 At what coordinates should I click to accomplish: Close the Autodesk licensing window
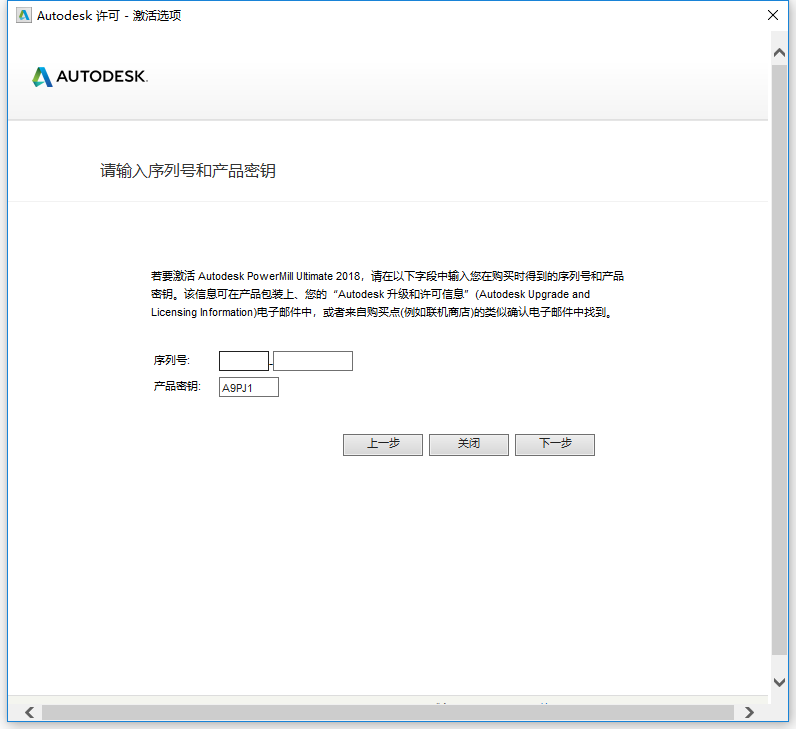(x=773, y=15)
